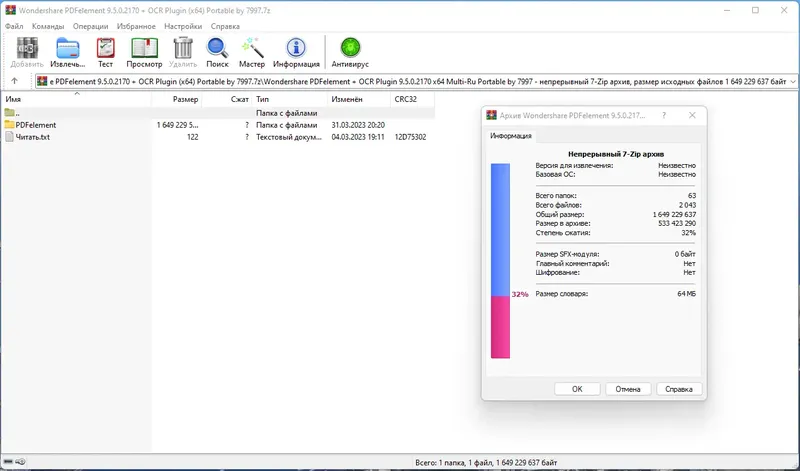Open the Настройки menu
800x471 pixels.
(x=183, y=26)
